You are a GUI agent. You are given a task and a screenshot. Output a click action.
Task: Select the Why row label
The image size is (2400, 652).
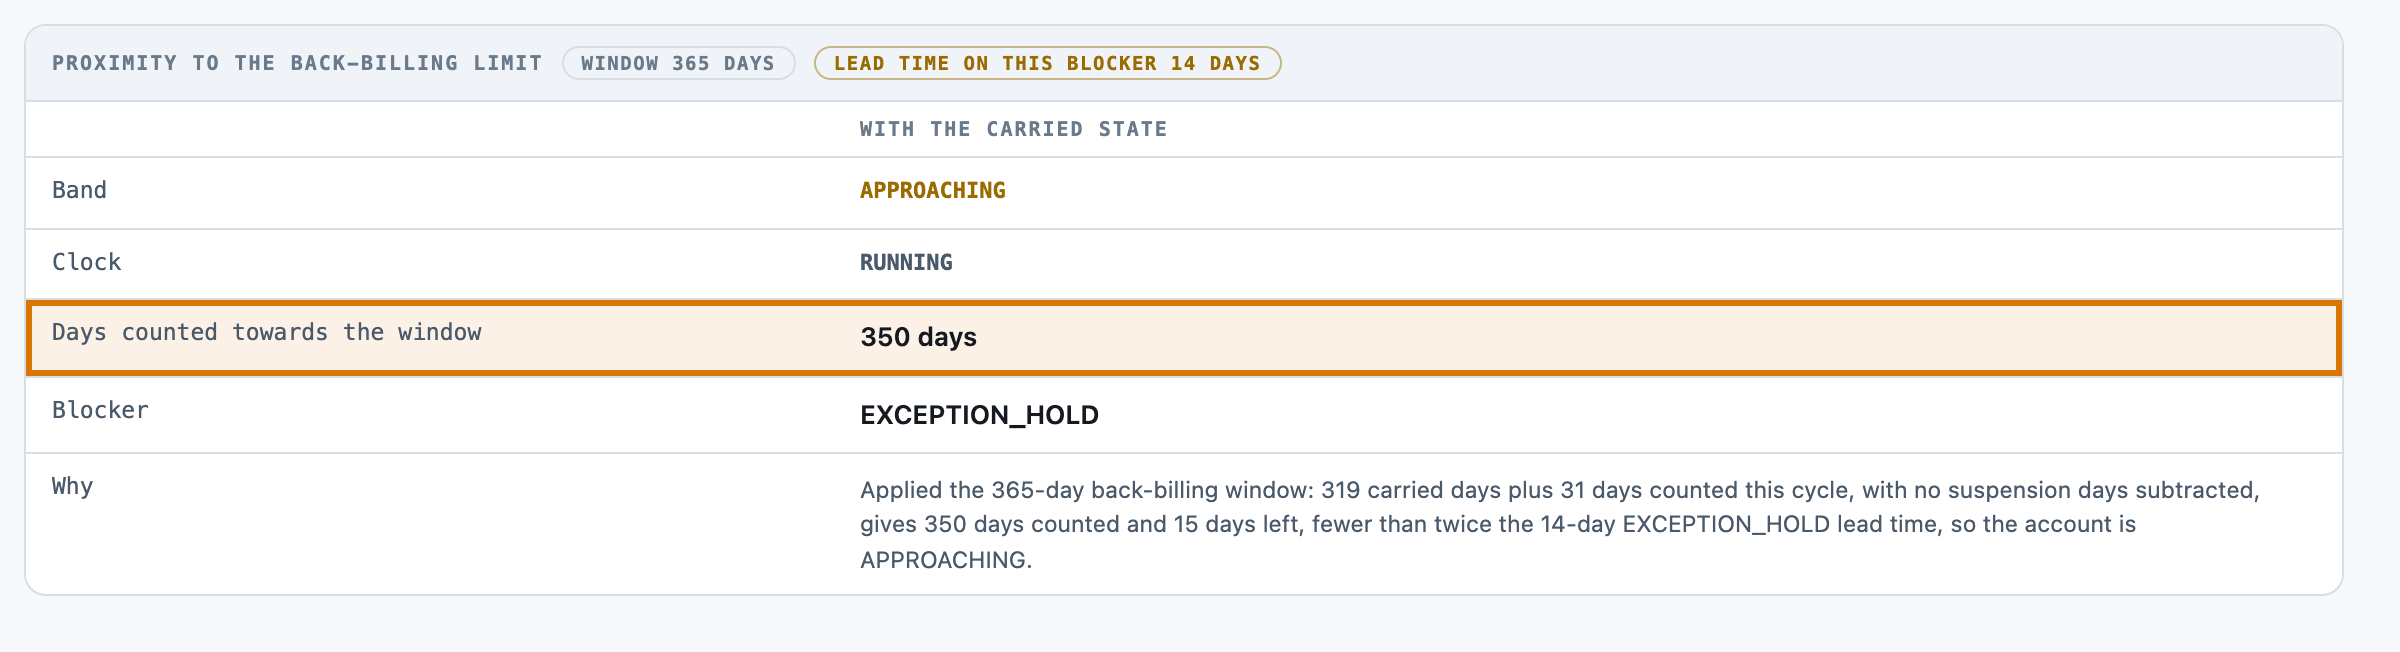click(72, 486)
